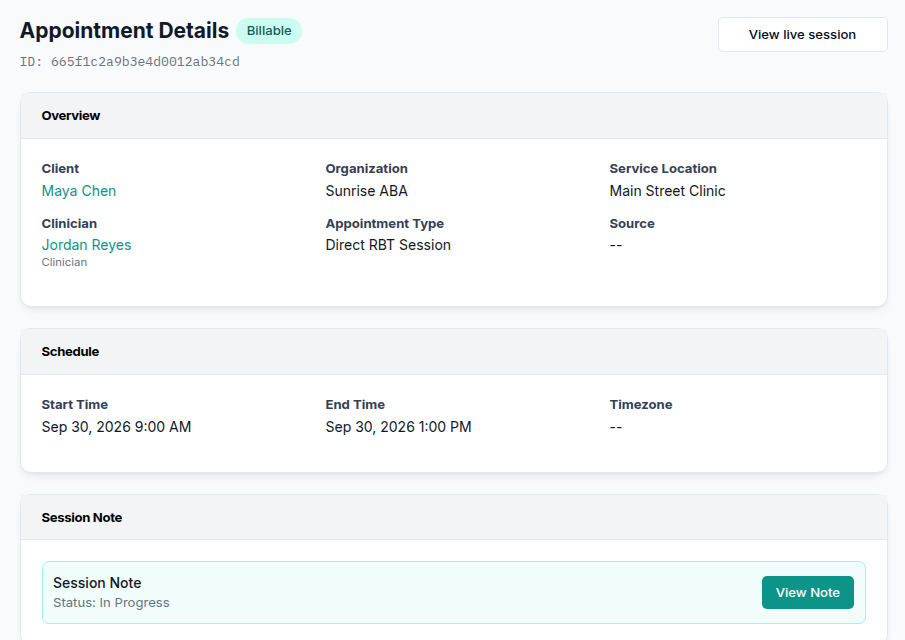Click the Sunrise ABA organization value
This screenshot has width=905, height=640.
tap(367, 191)
